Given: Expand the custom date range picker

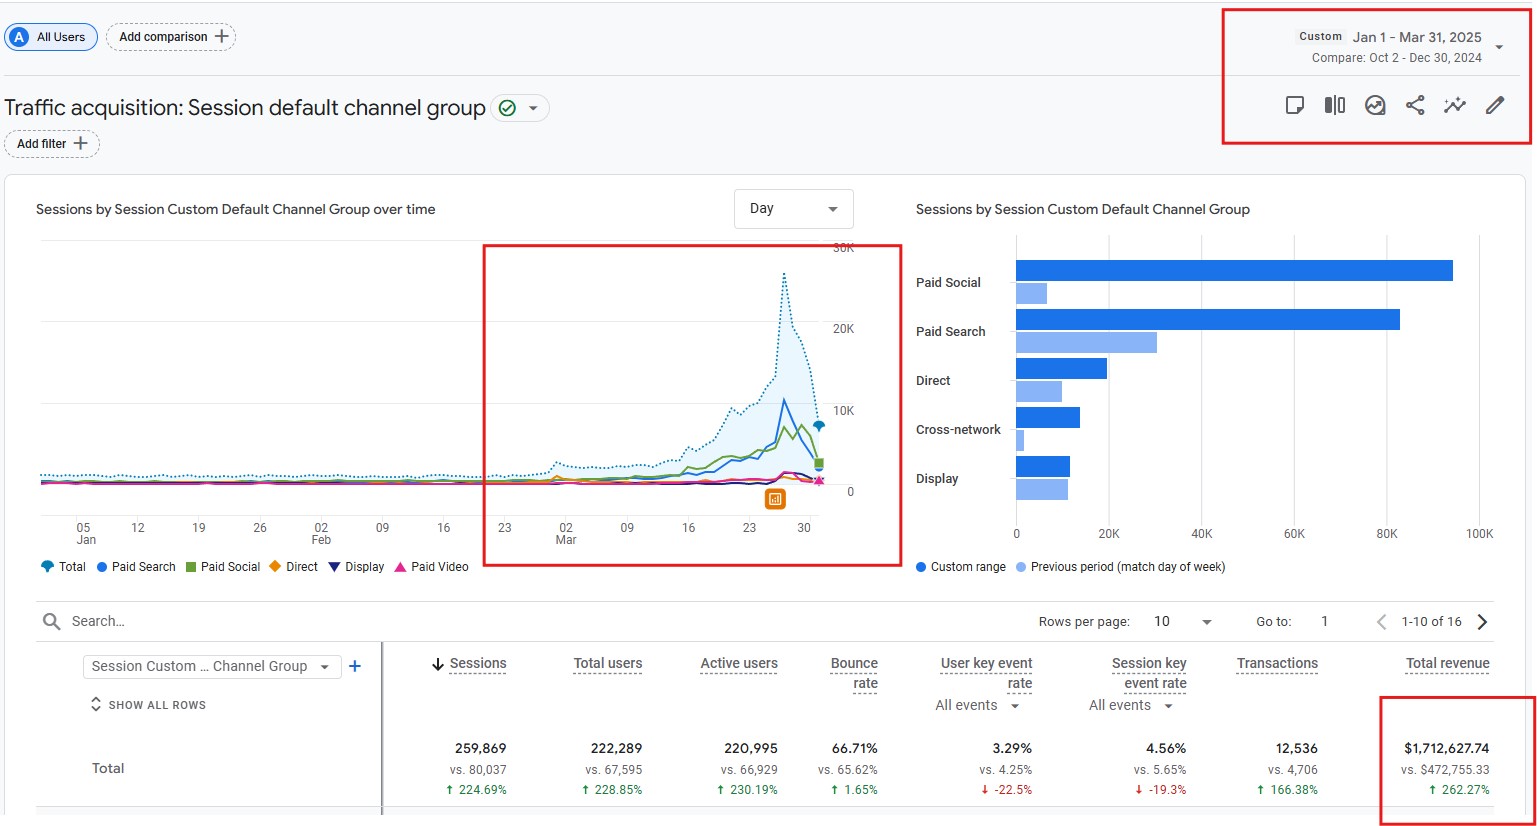Looking at the screenshot, I should 1400,47.
